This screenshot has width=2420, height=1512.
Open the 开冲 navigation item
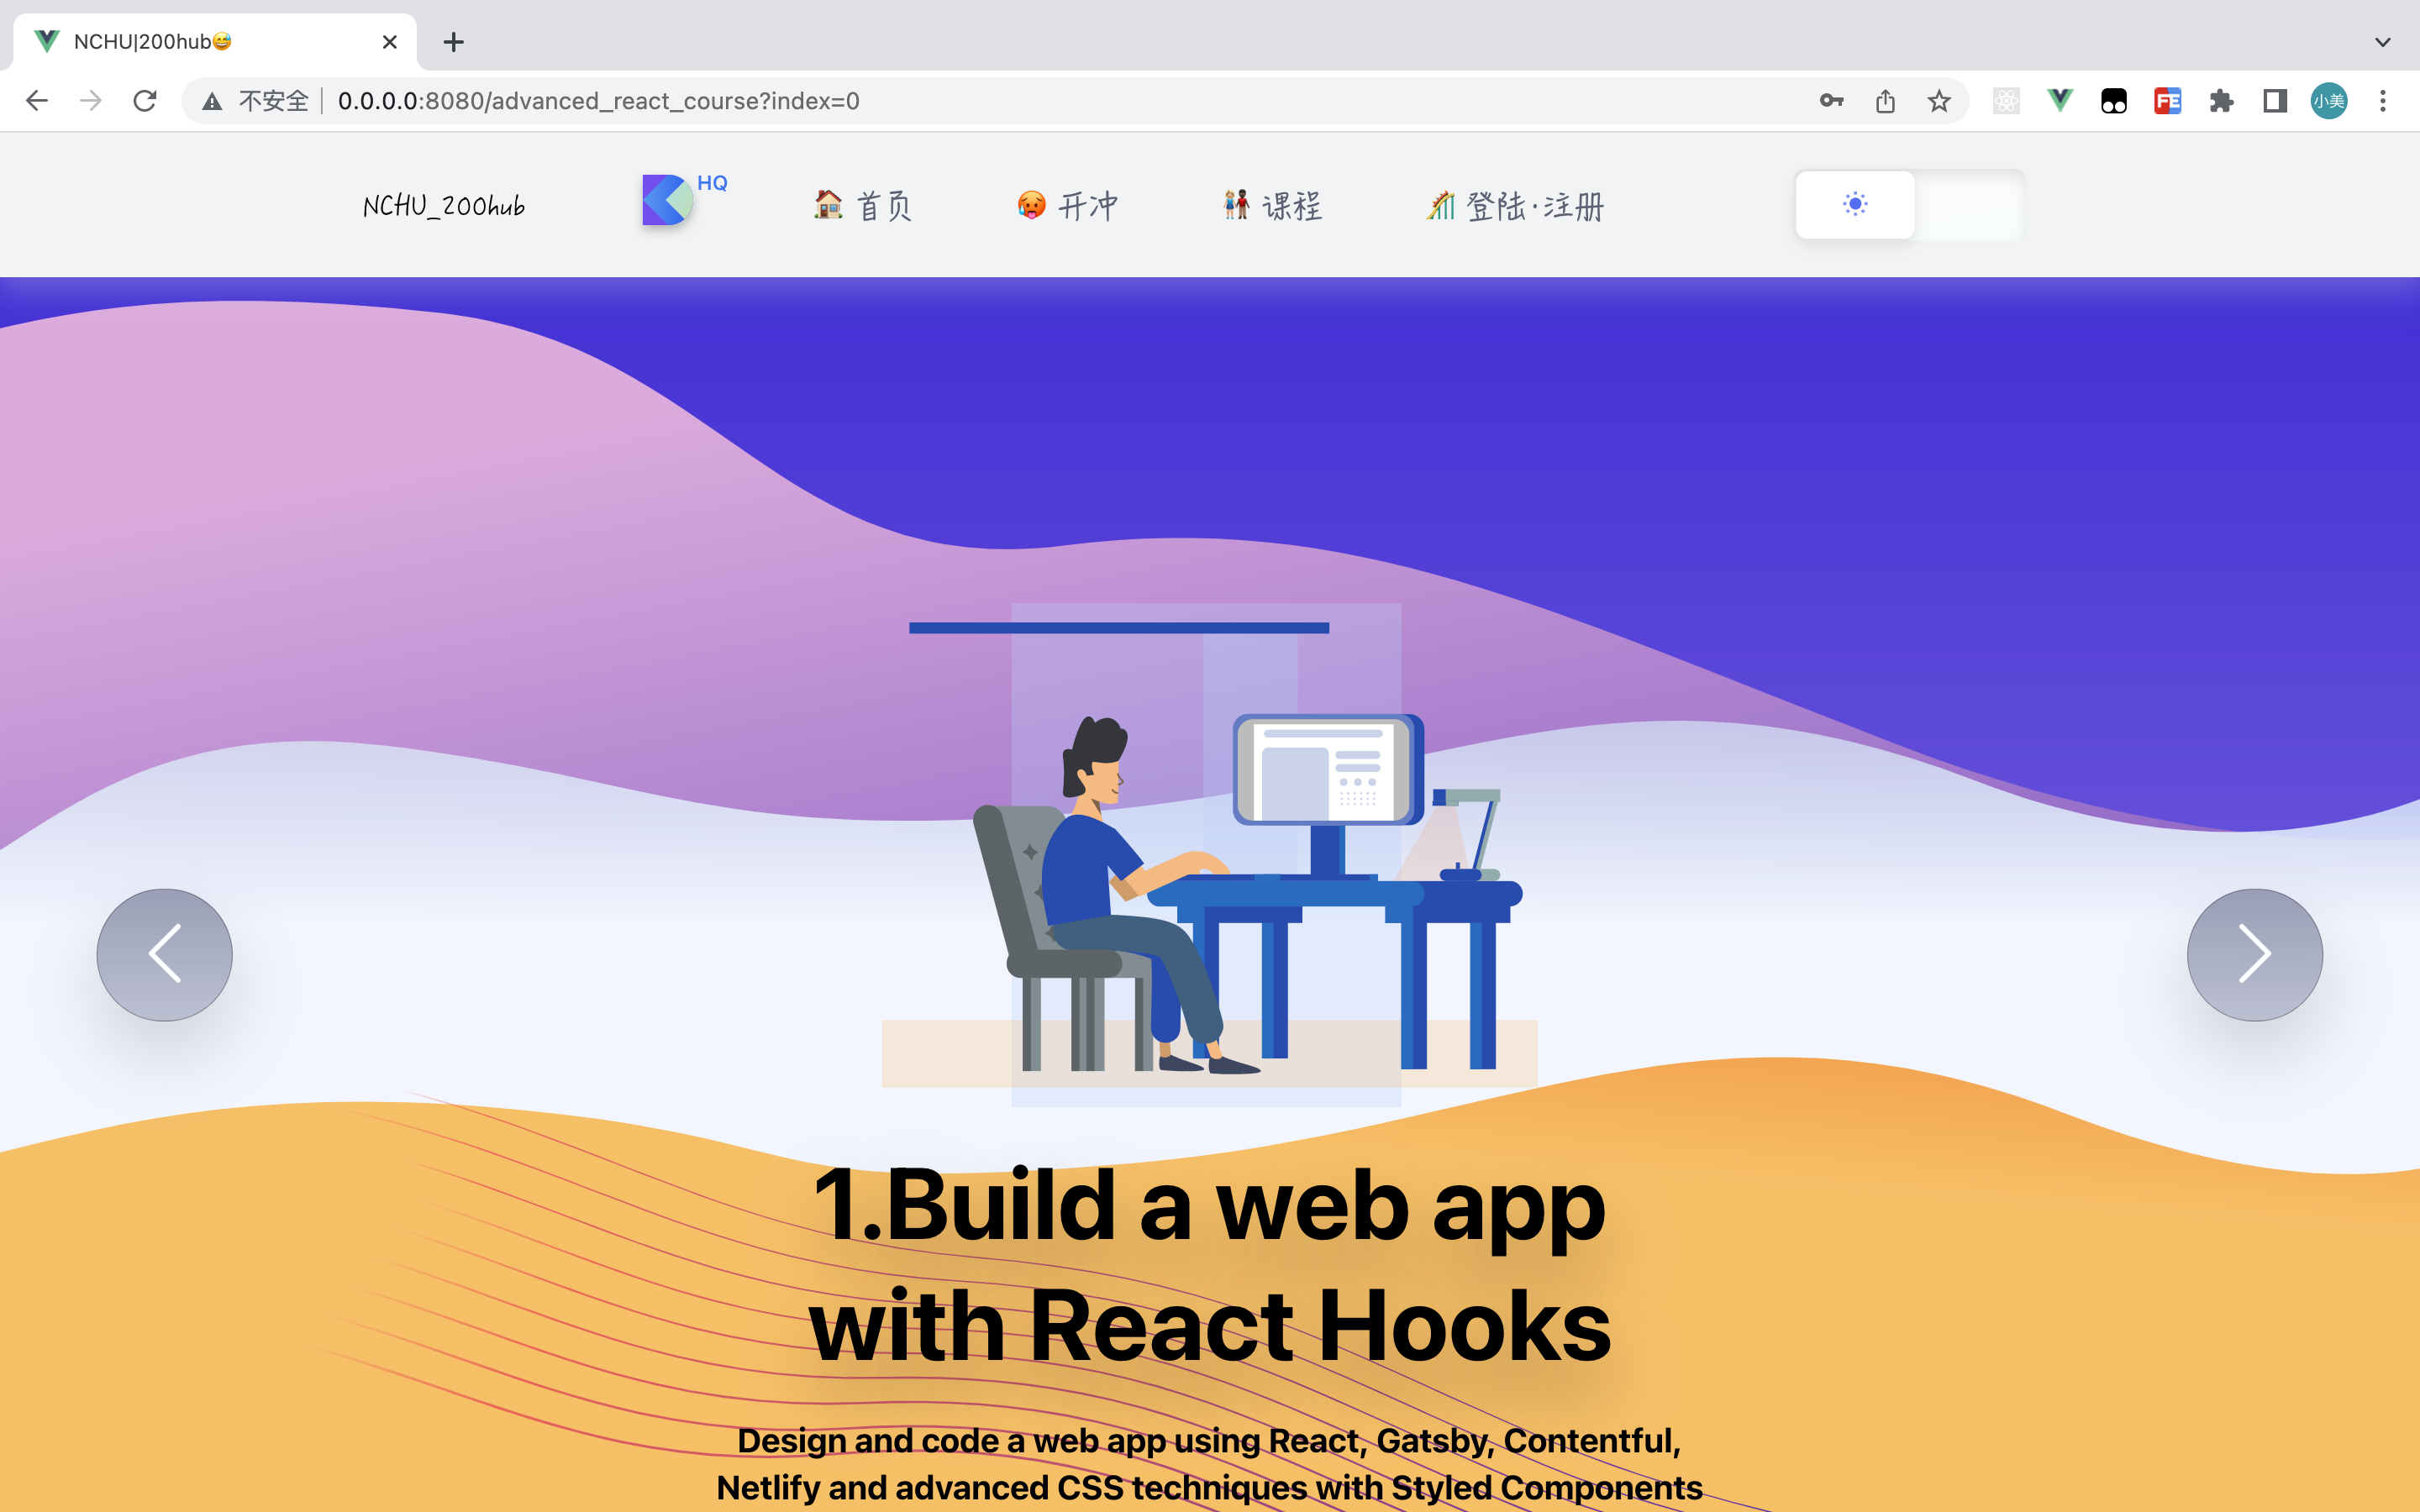(x=1067, y=206)
